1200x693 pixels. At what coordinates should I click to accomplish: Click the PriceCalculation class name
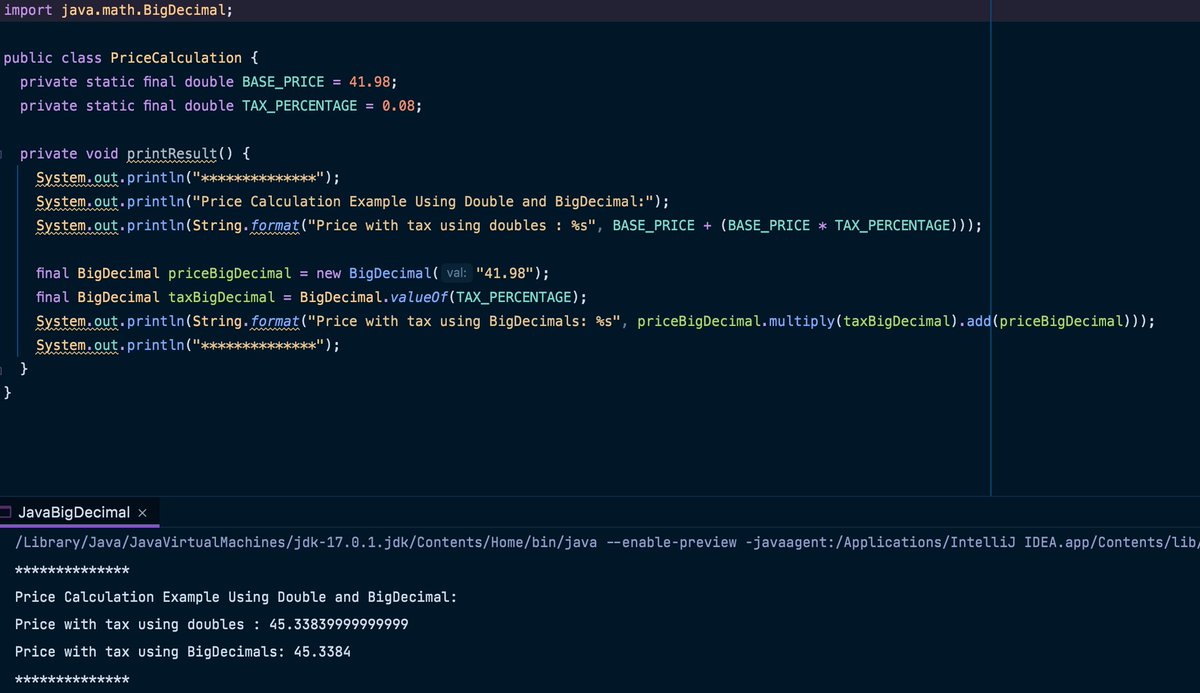point(174,57)
